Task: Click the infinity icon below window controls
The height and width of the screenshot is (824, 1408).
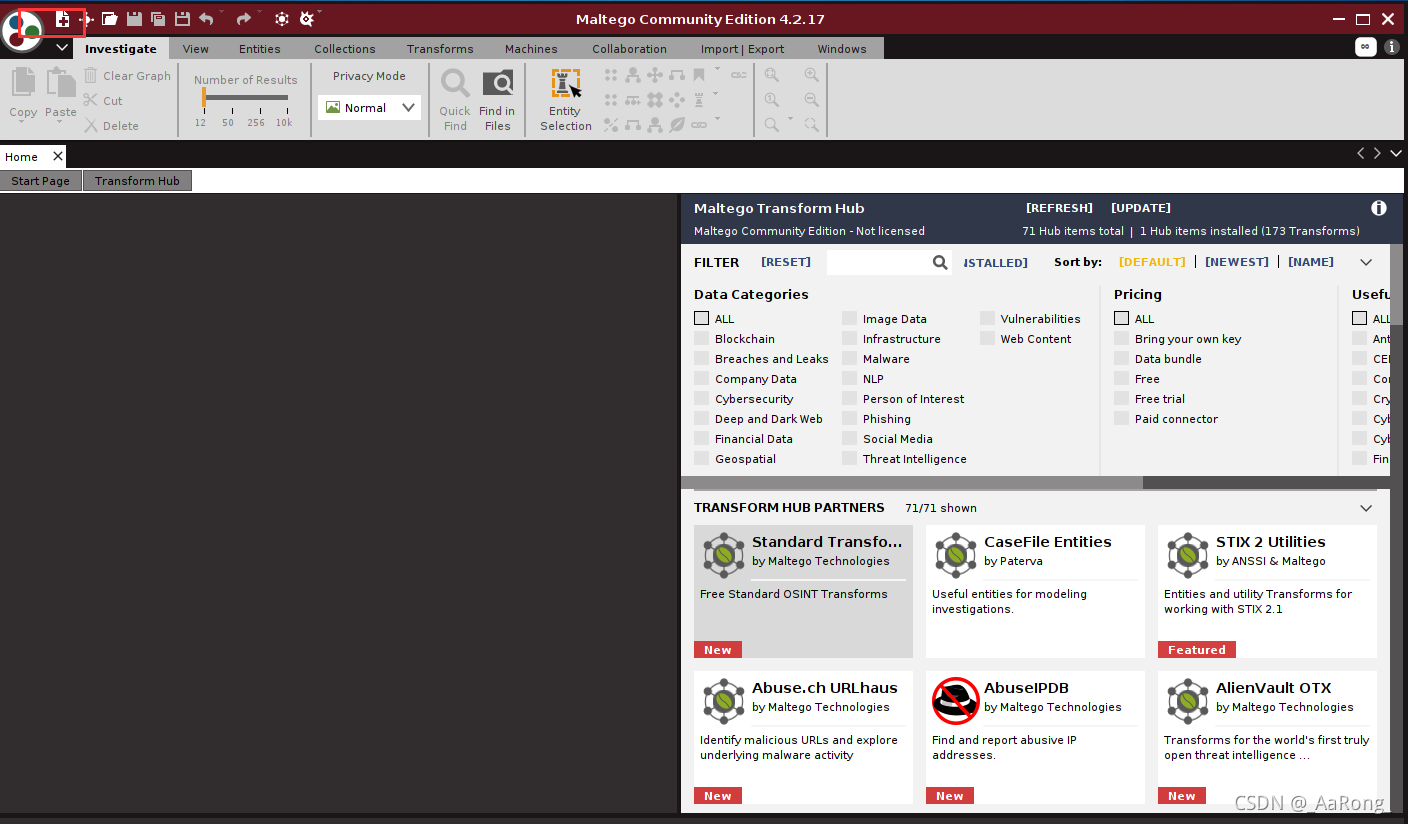Action: 1365,47
